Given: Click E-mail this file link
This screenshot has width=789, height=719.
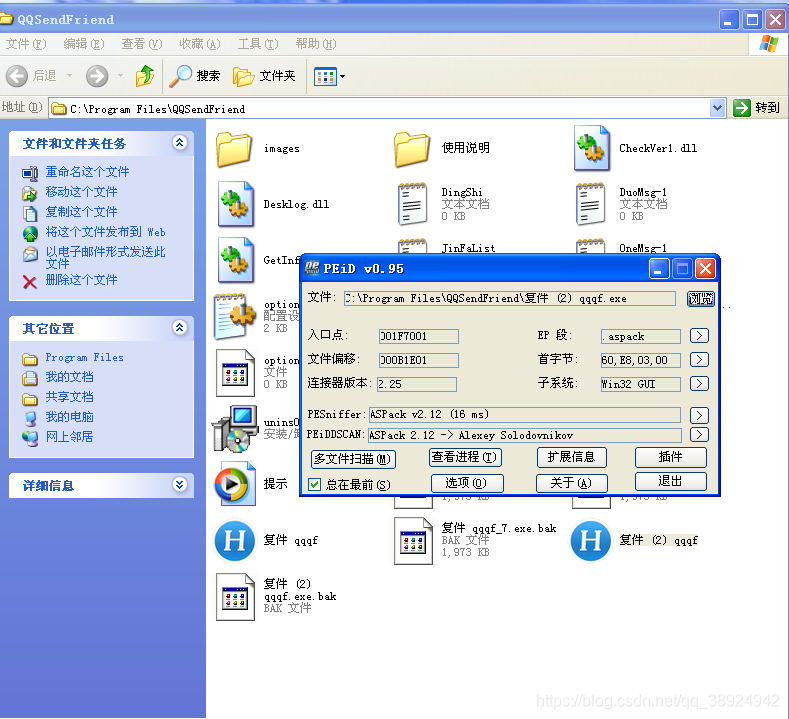Looking at the screenshot, I should (105, 257).
